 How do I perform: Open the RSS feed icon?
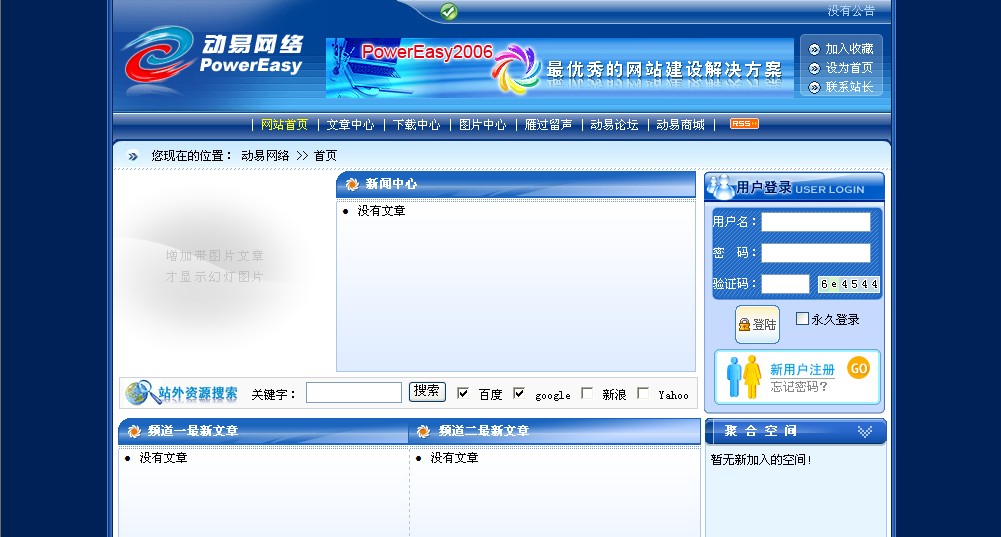(744, 124)
